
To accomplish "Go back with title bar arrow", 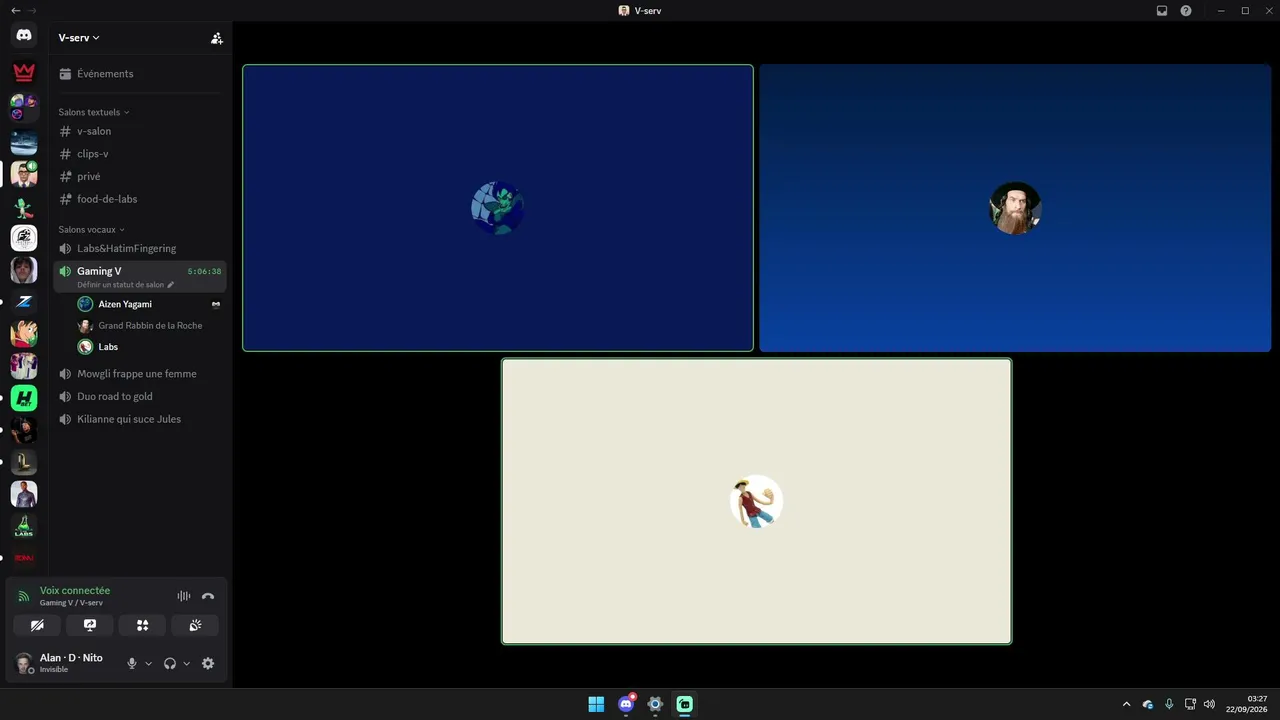I will 15,10.
